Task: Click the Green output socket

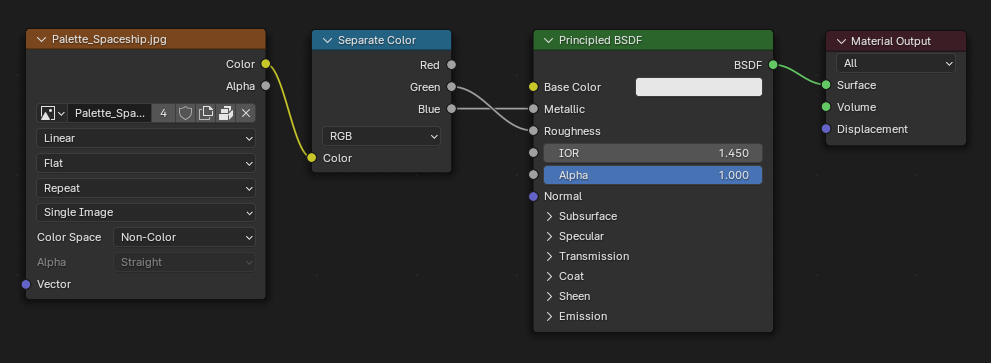Action: click(451, 87)
